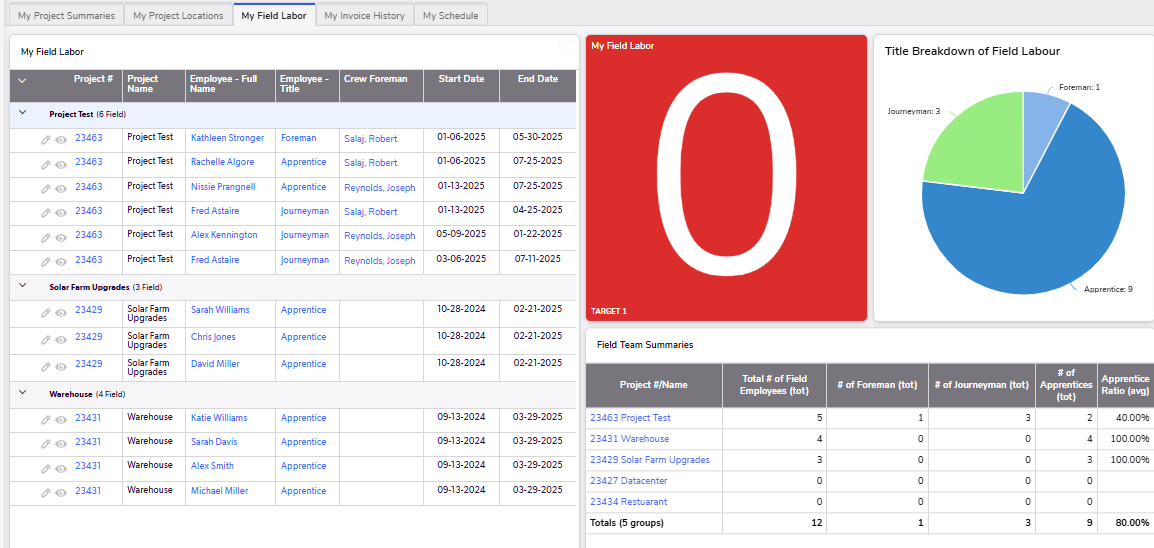
Task: Click the Salaj, Robert link for Kathleen Stronger
Action: [x=370, y=139]
